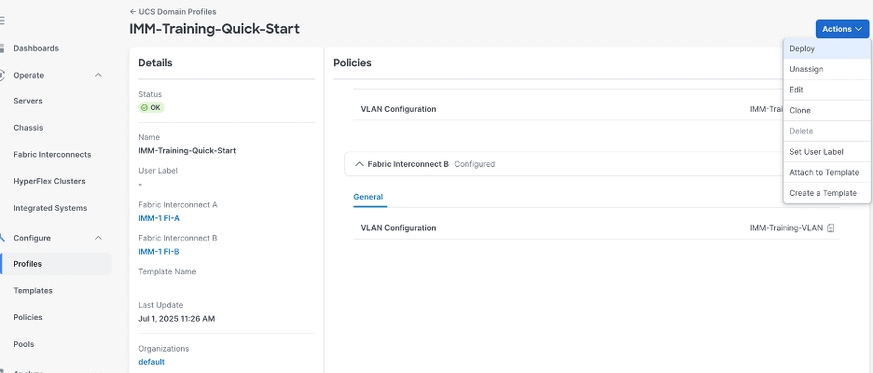Click IMM-Training-VLAN policy under Fabric Interconnect B
Image resolution: width=873 pixels, height=373 pixels.
[786, 228]
